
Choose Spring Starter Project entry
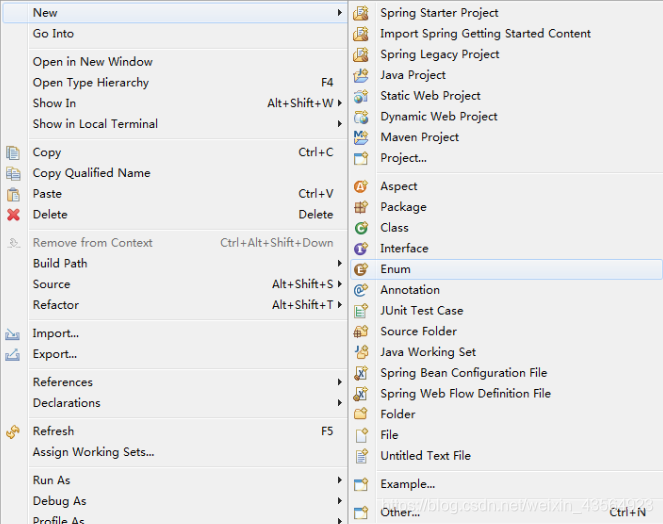(506, 13)
